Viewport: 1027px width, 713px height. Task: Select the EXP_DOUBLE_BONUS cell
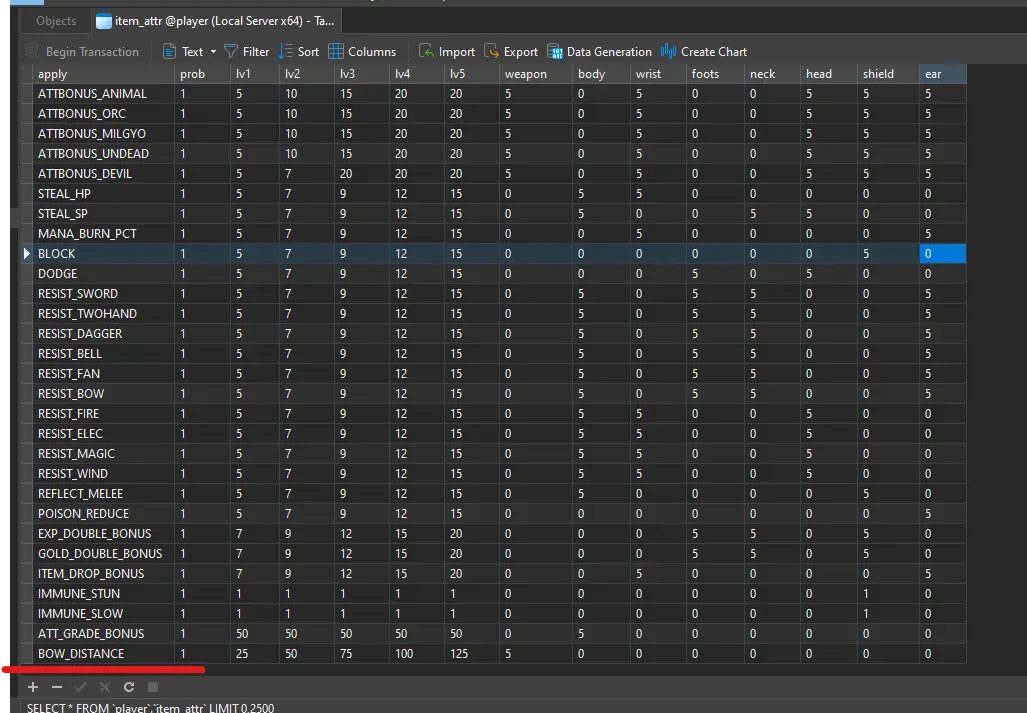[103, 533]
